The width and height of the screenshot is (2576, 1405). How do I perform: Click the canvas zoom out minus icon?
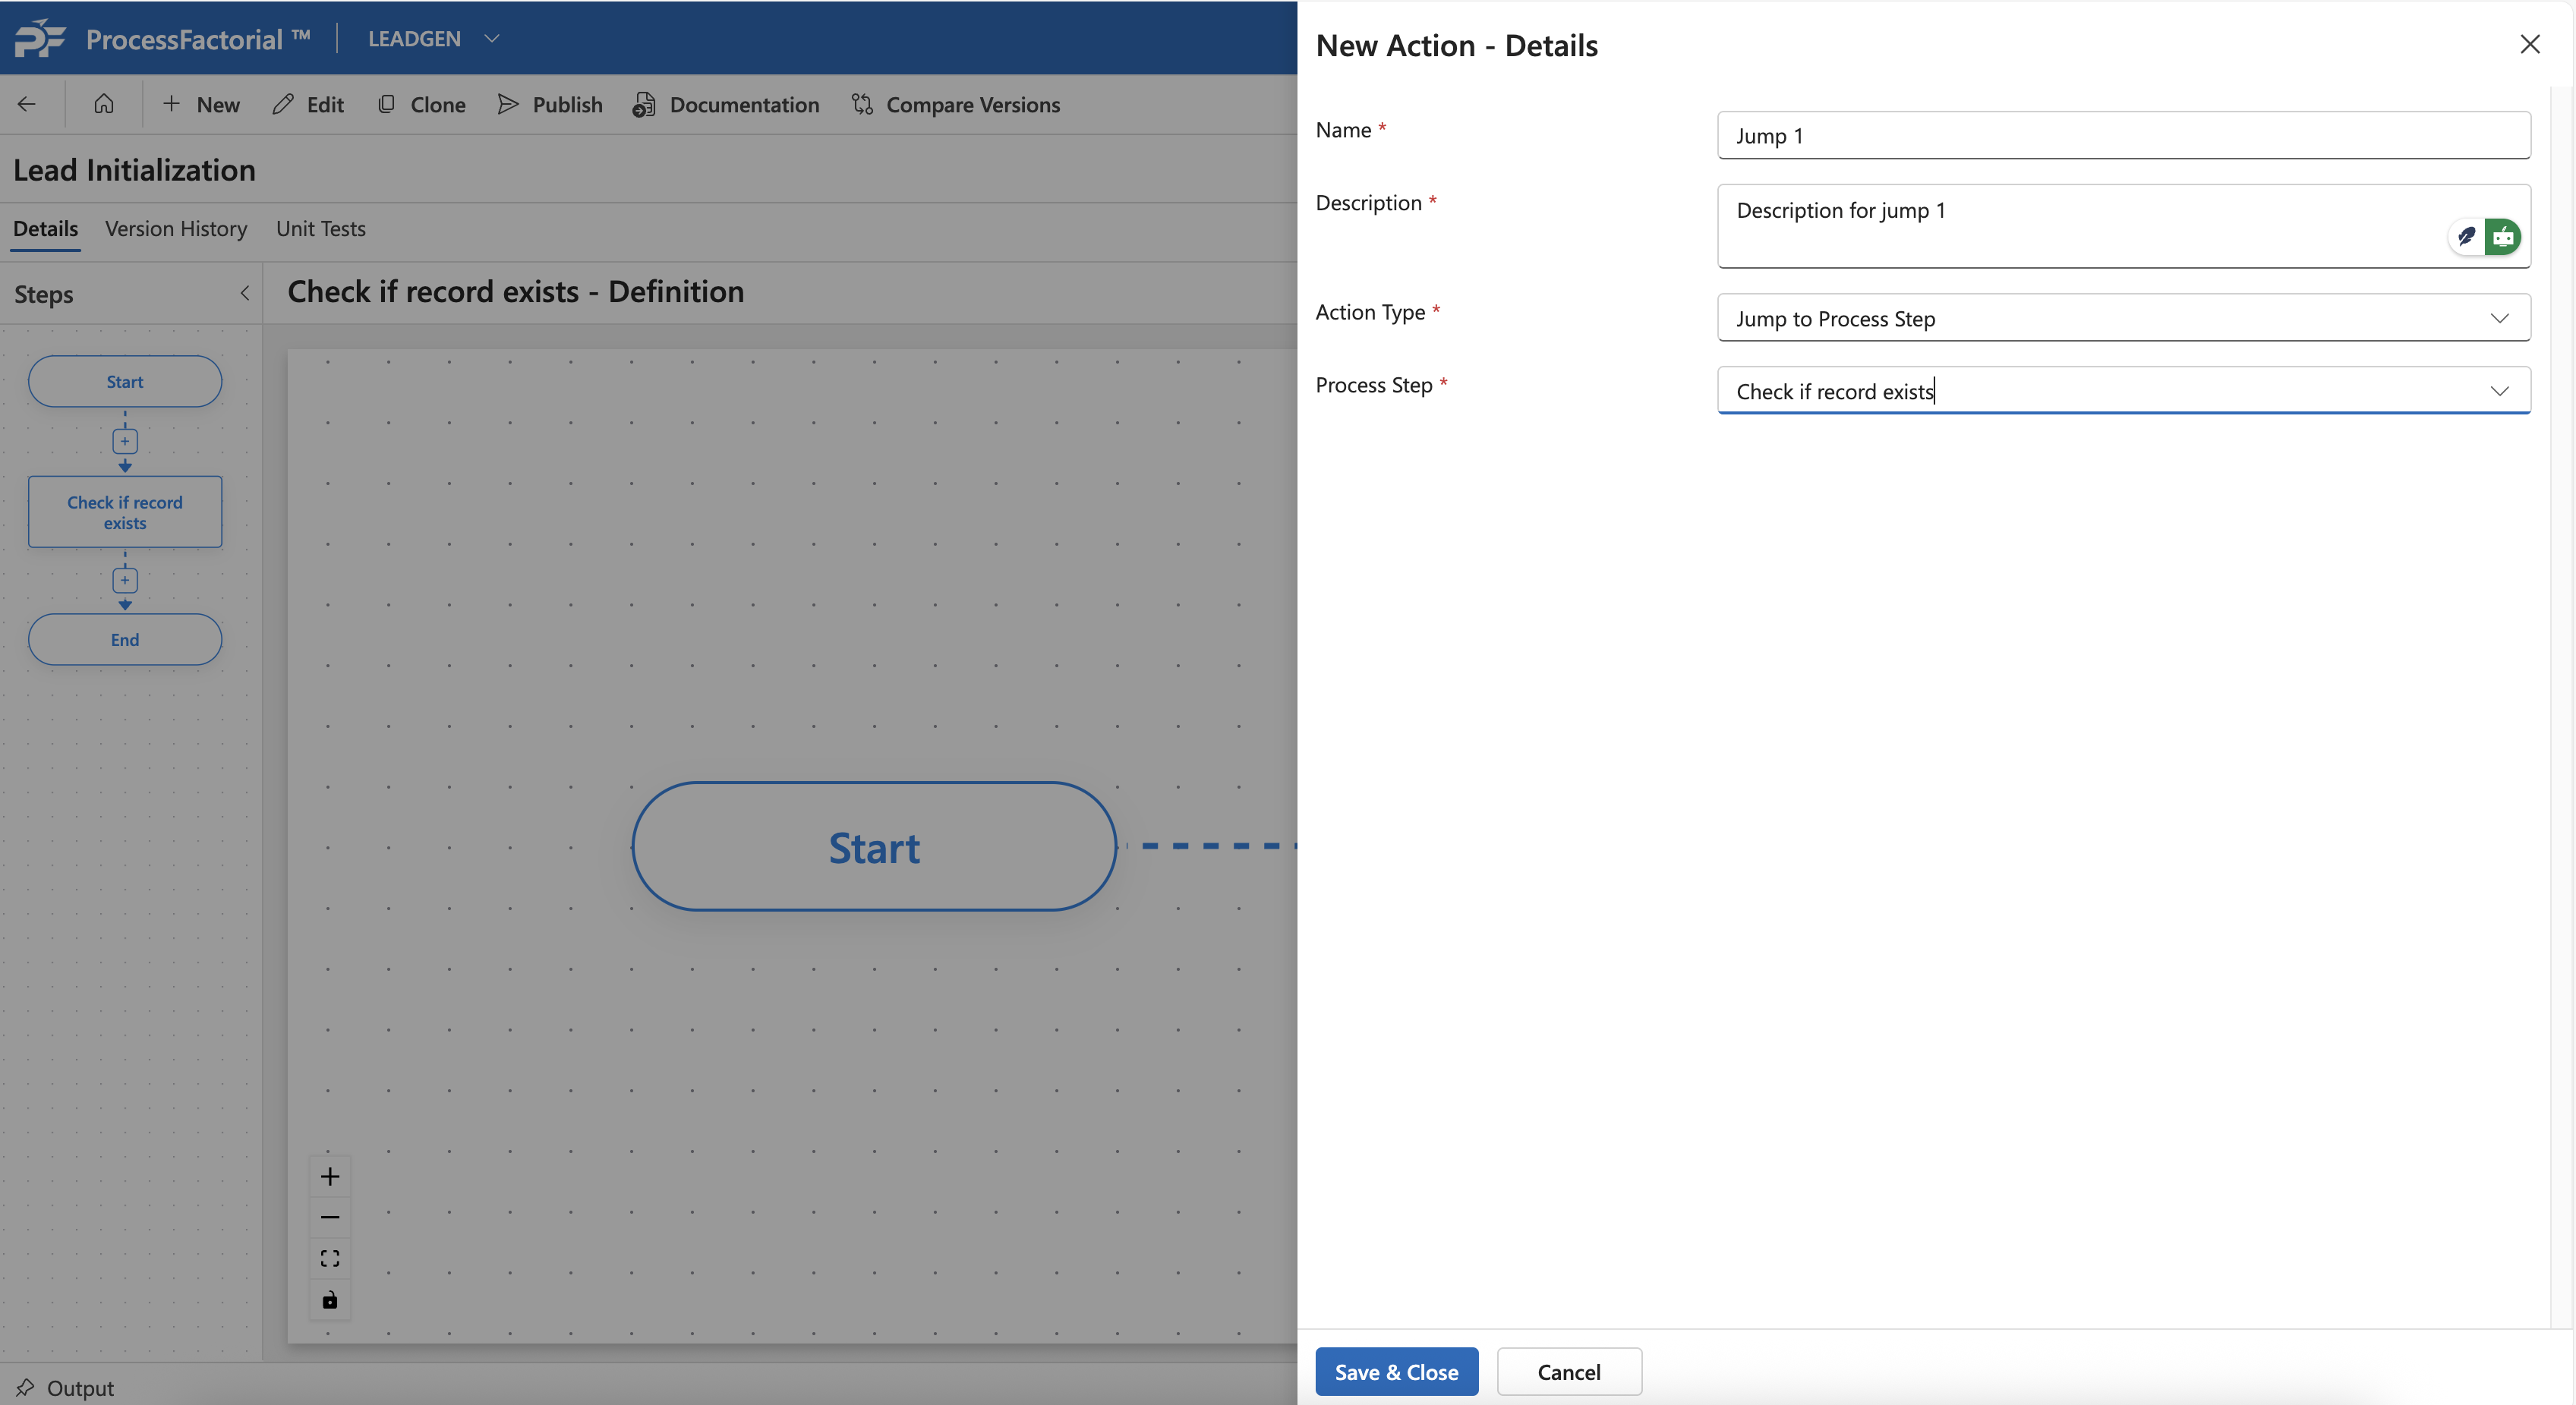[x=330, y=1217]
